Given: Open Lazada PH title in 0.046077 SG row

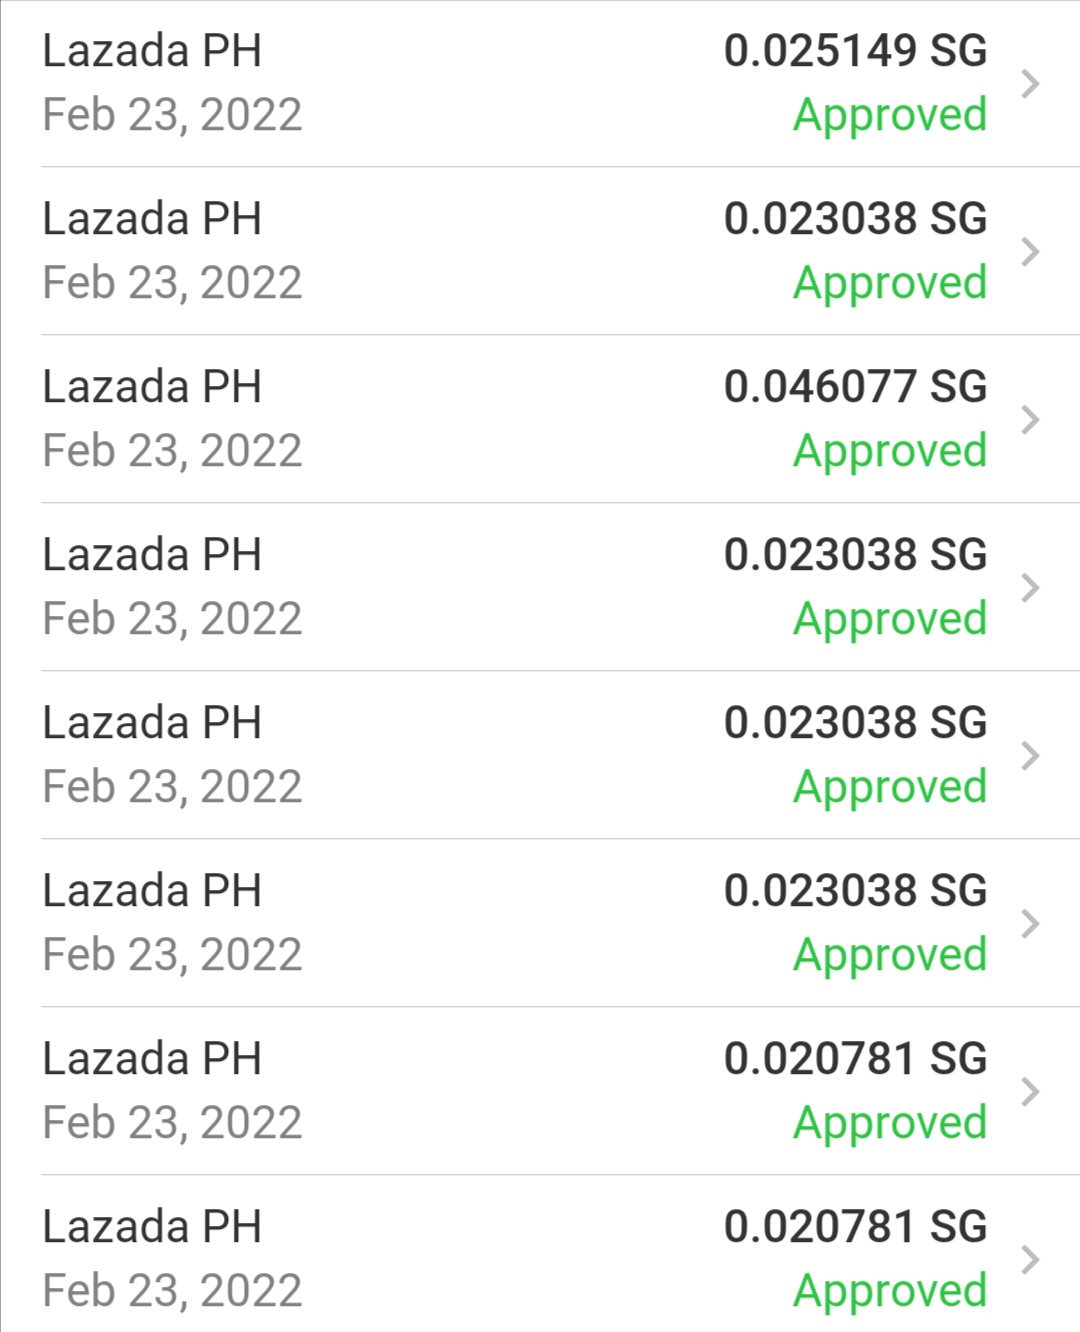Looking at the screenshot, I should tap(152, 387).
